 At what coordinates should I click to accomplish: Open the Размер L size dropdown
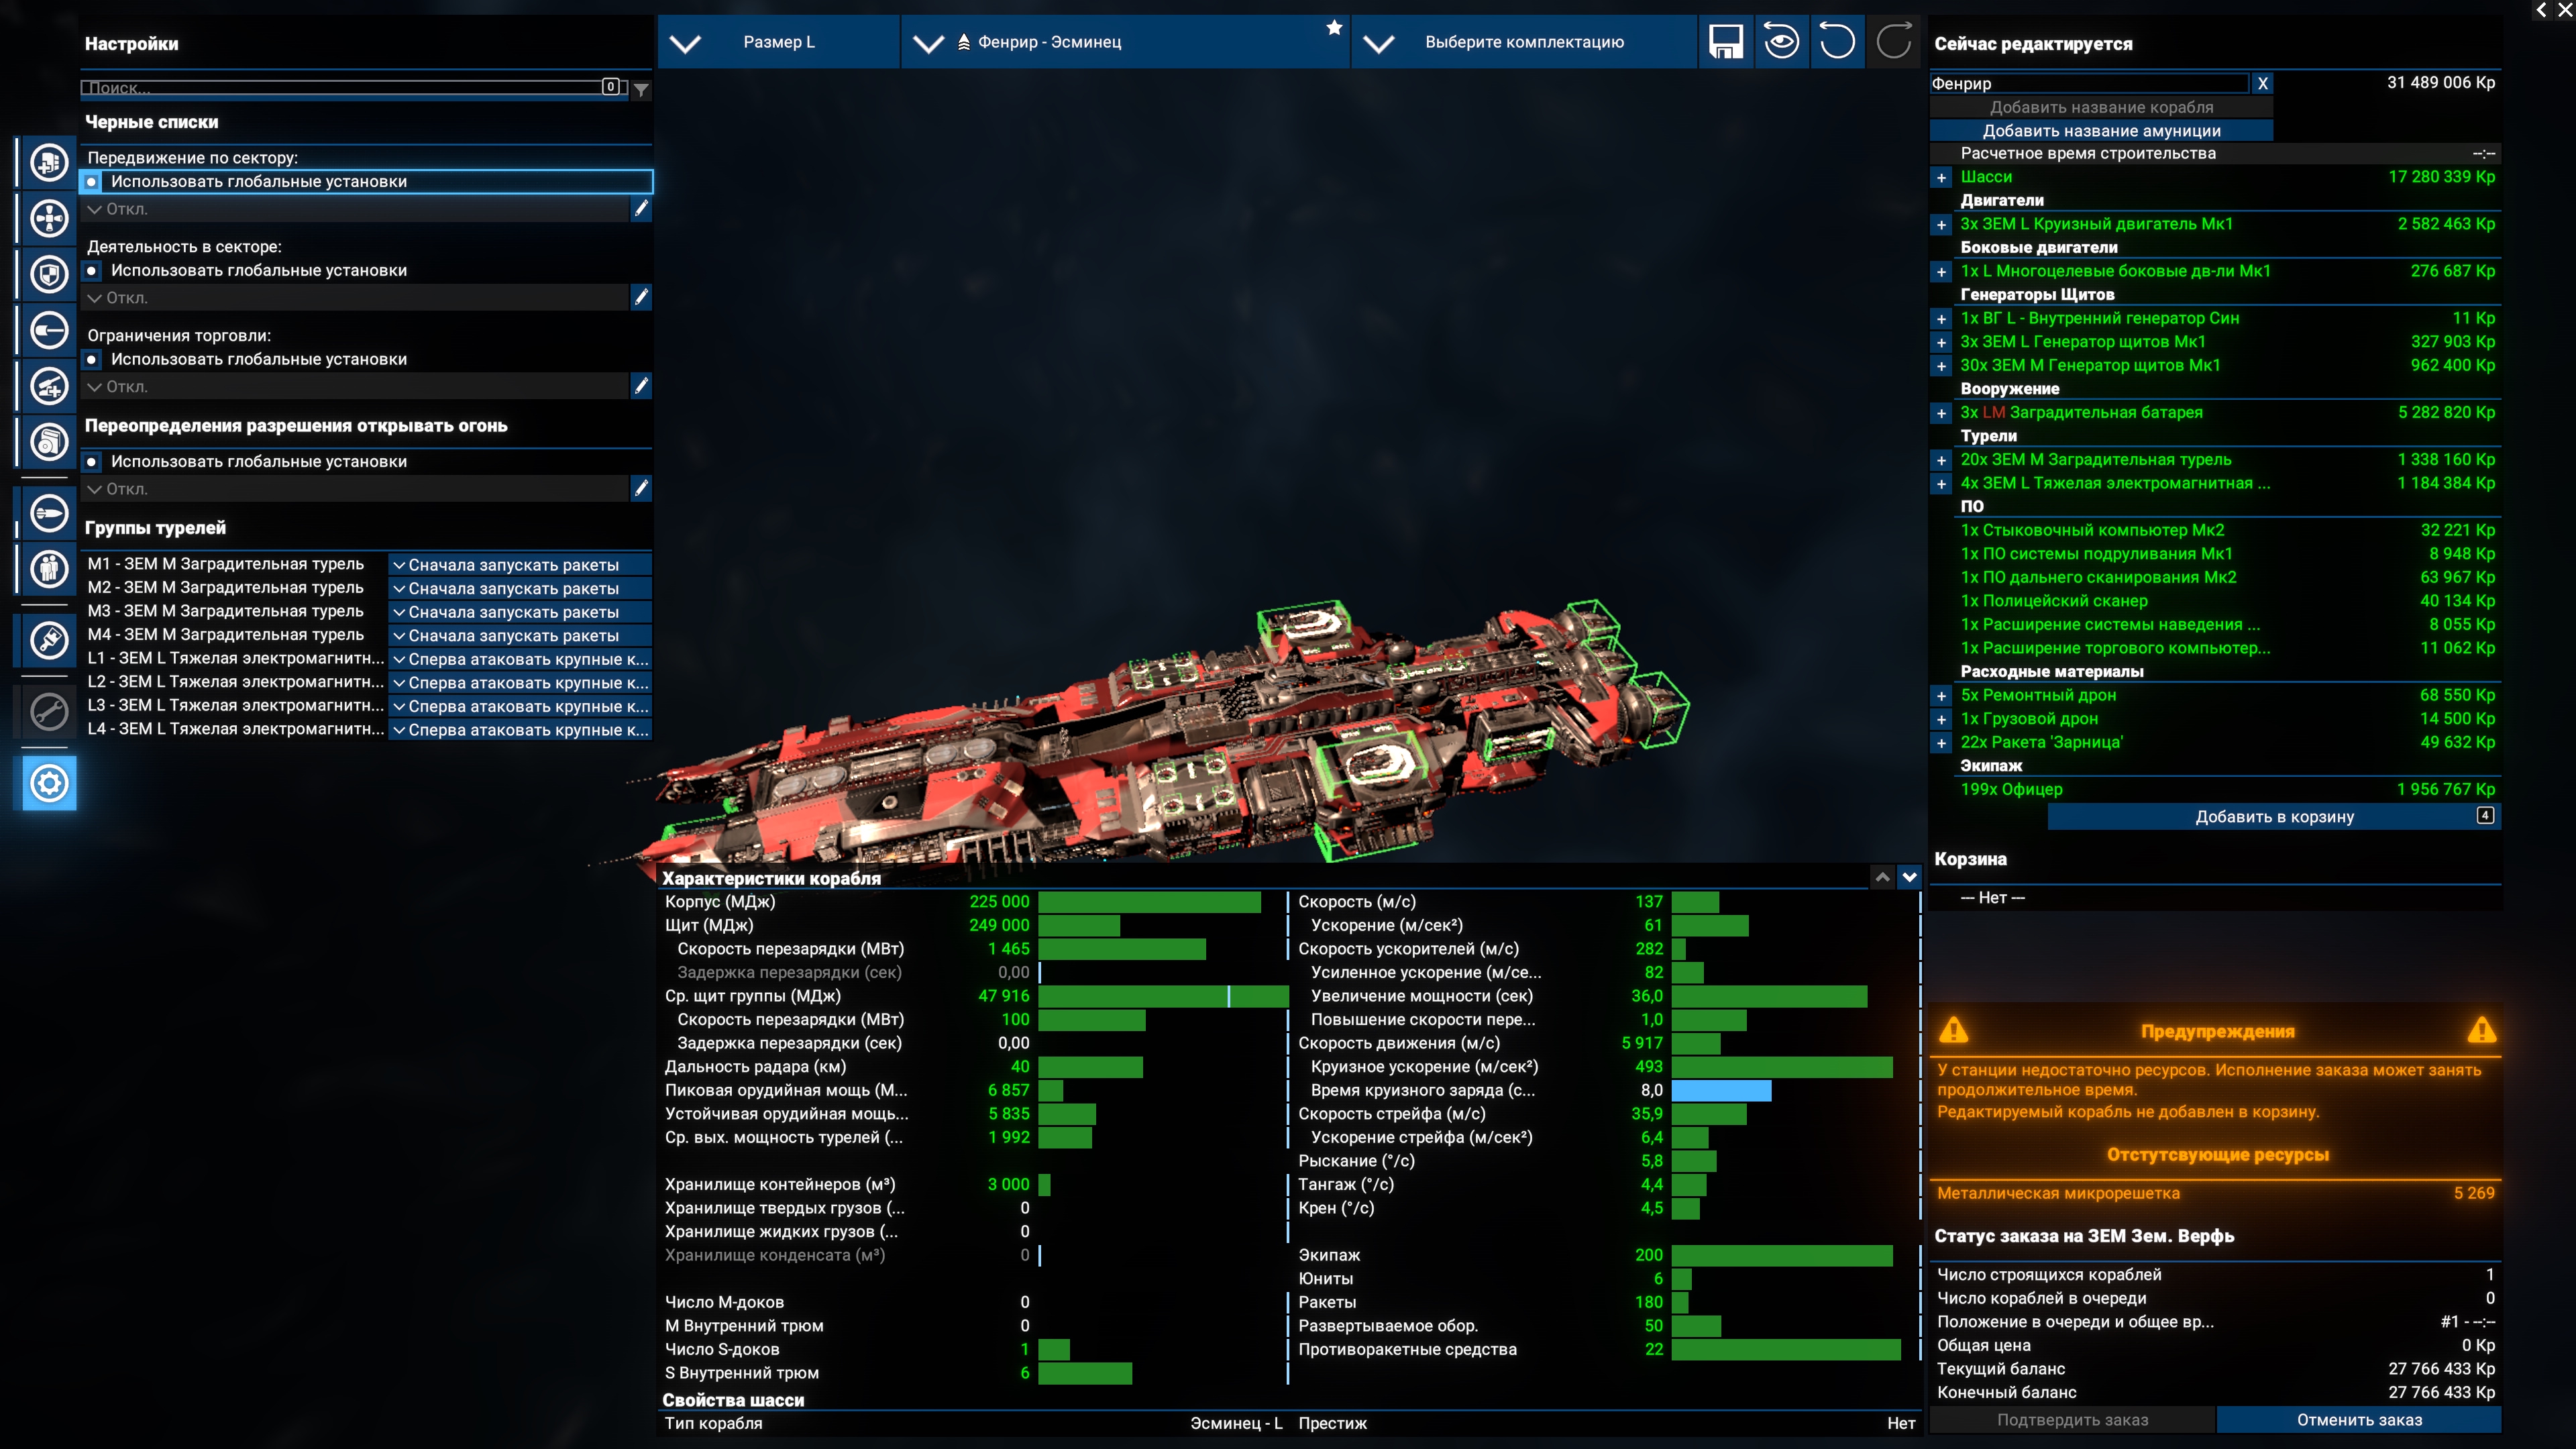coord(778,42)
